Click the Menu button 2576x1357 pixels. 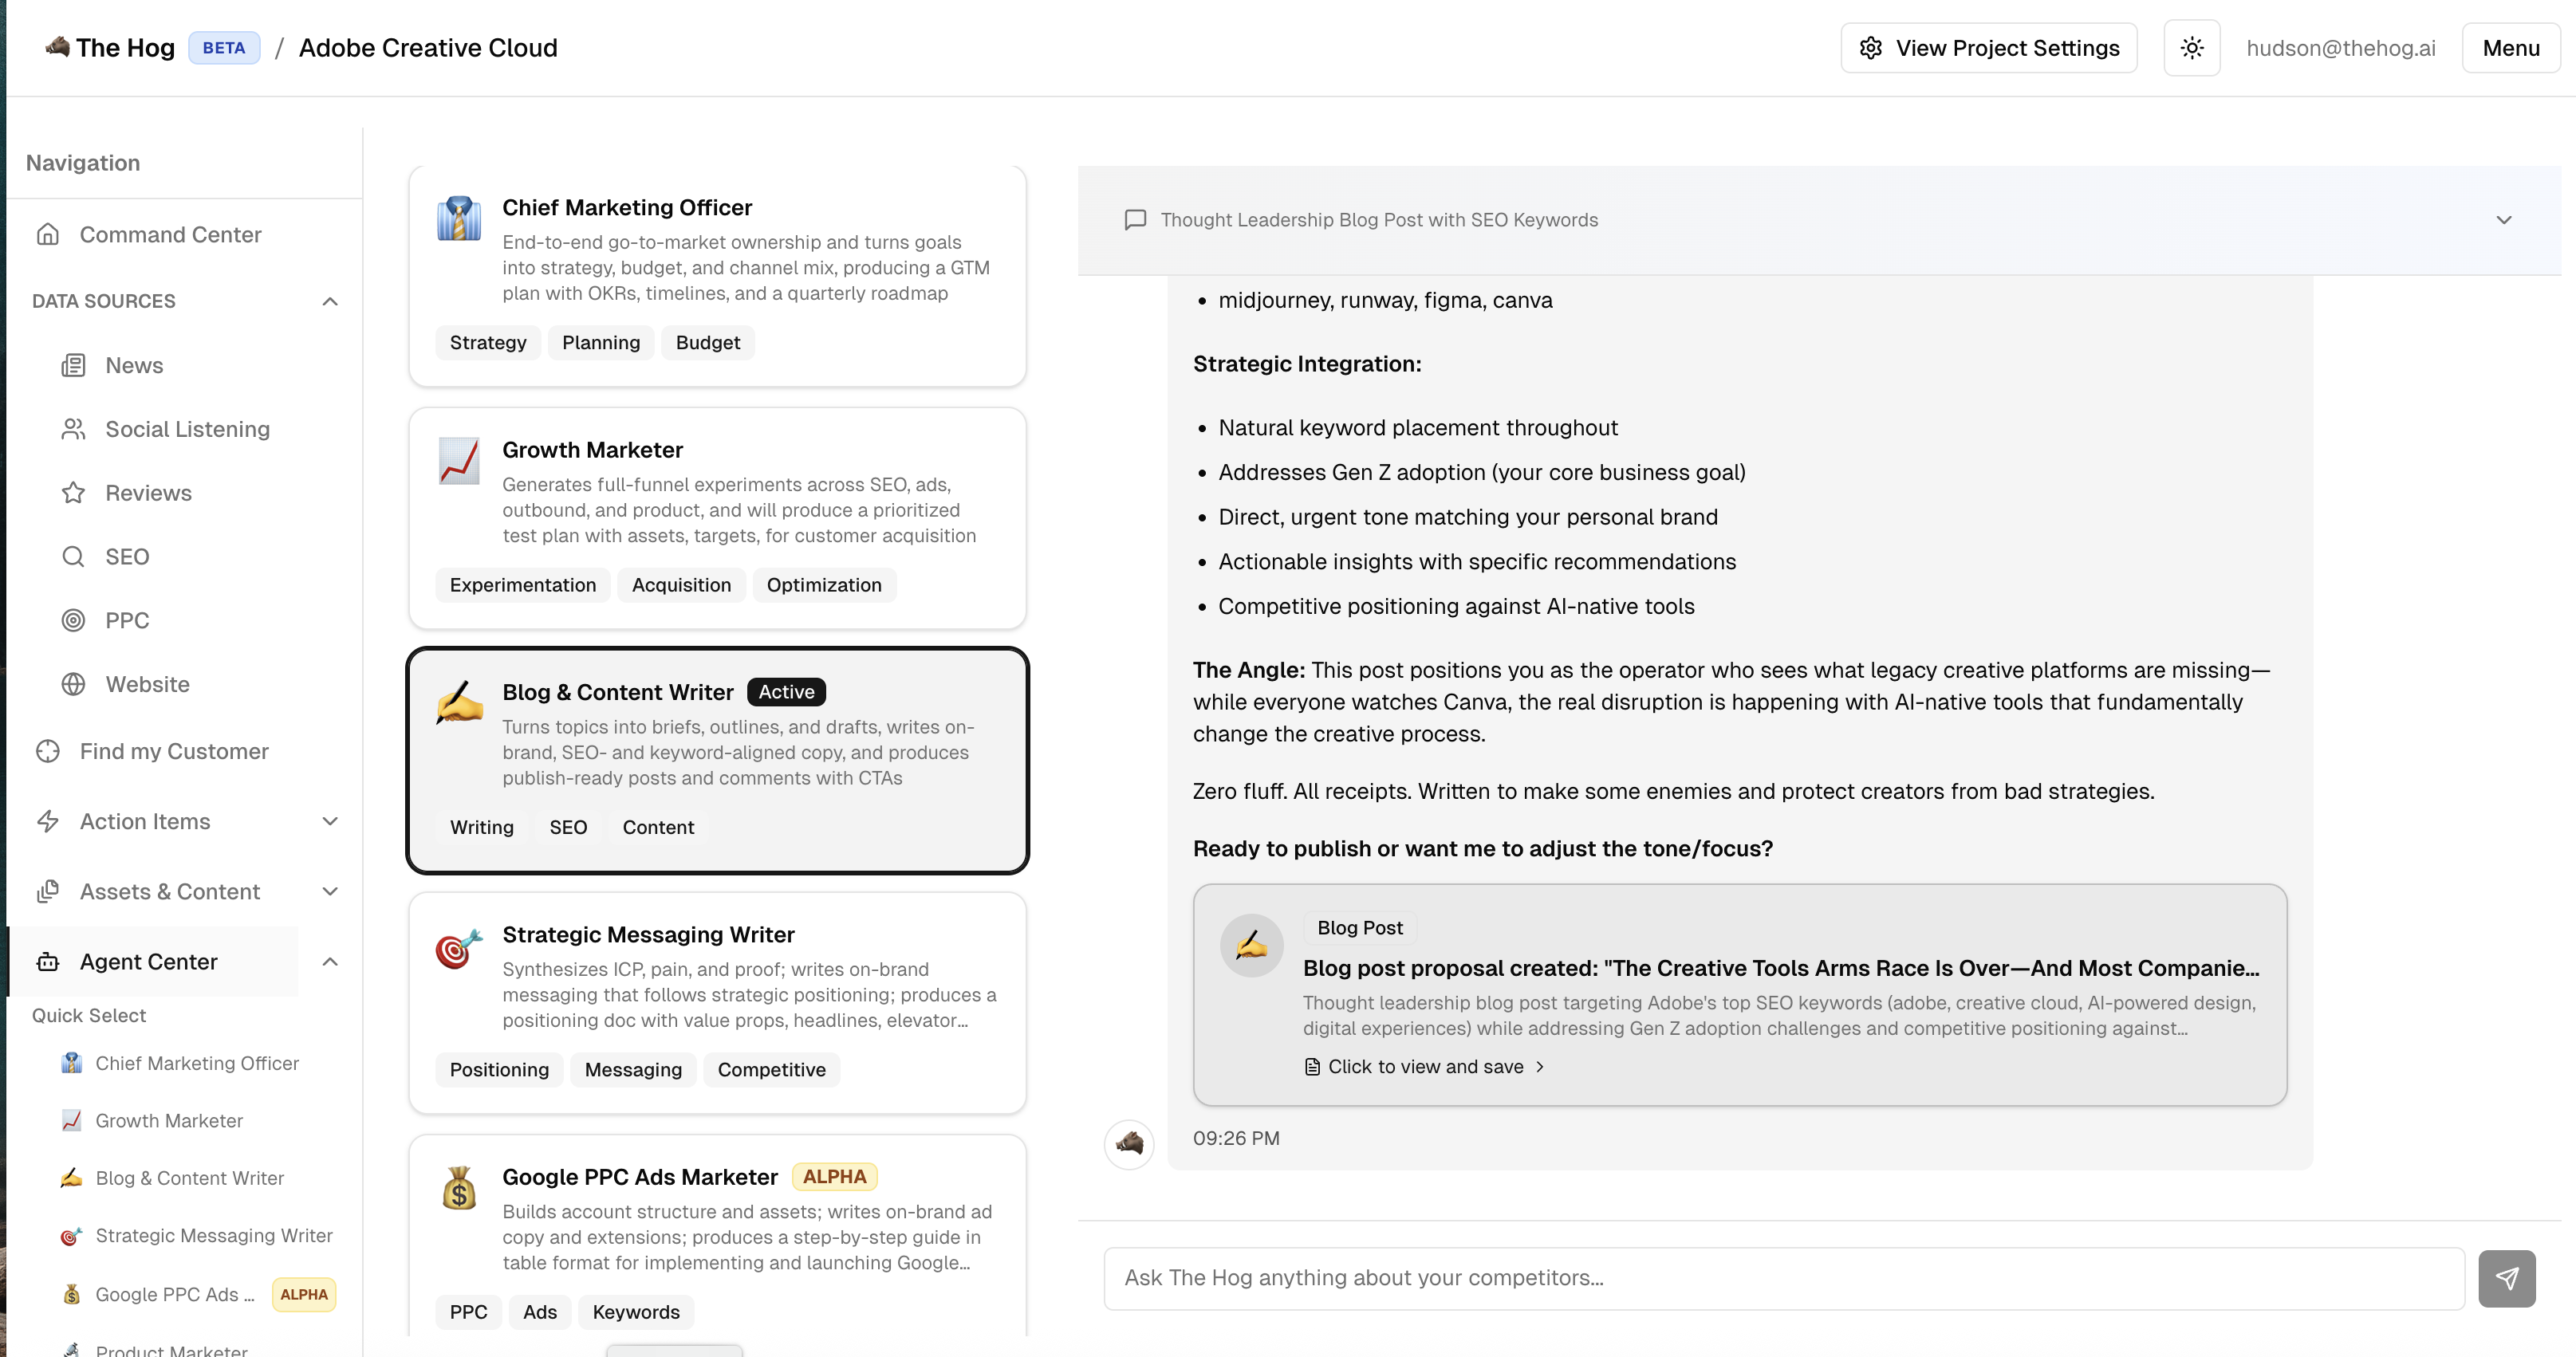click(2510, 48)
